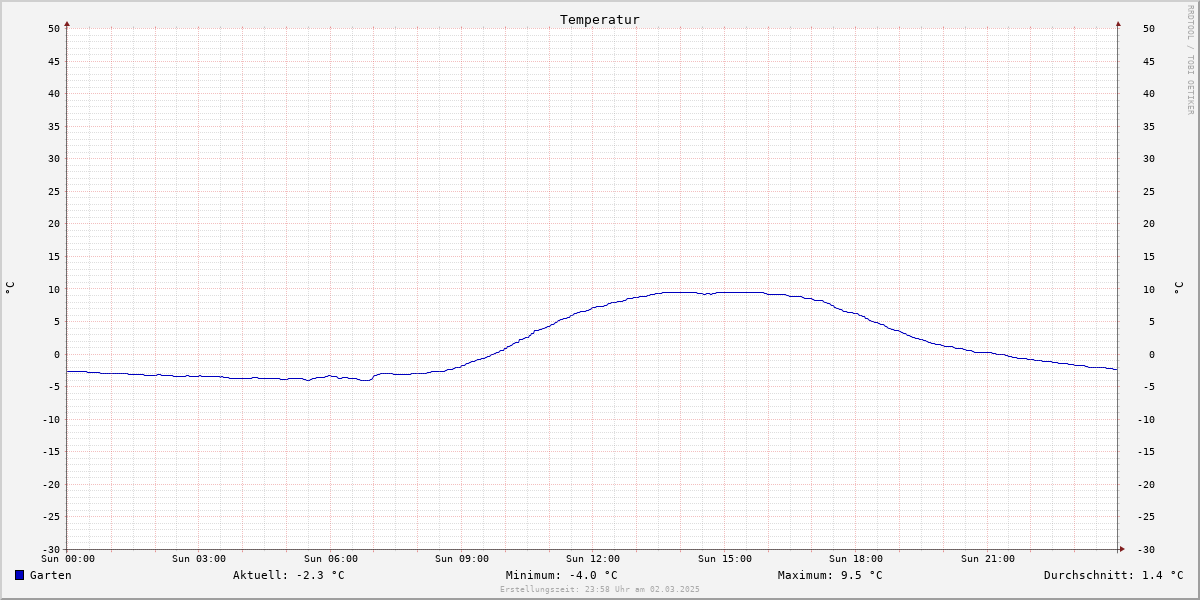Click the right y-axis '40' label
This screenshot has height=600, width=1200.
click(x=1149, y=94)
